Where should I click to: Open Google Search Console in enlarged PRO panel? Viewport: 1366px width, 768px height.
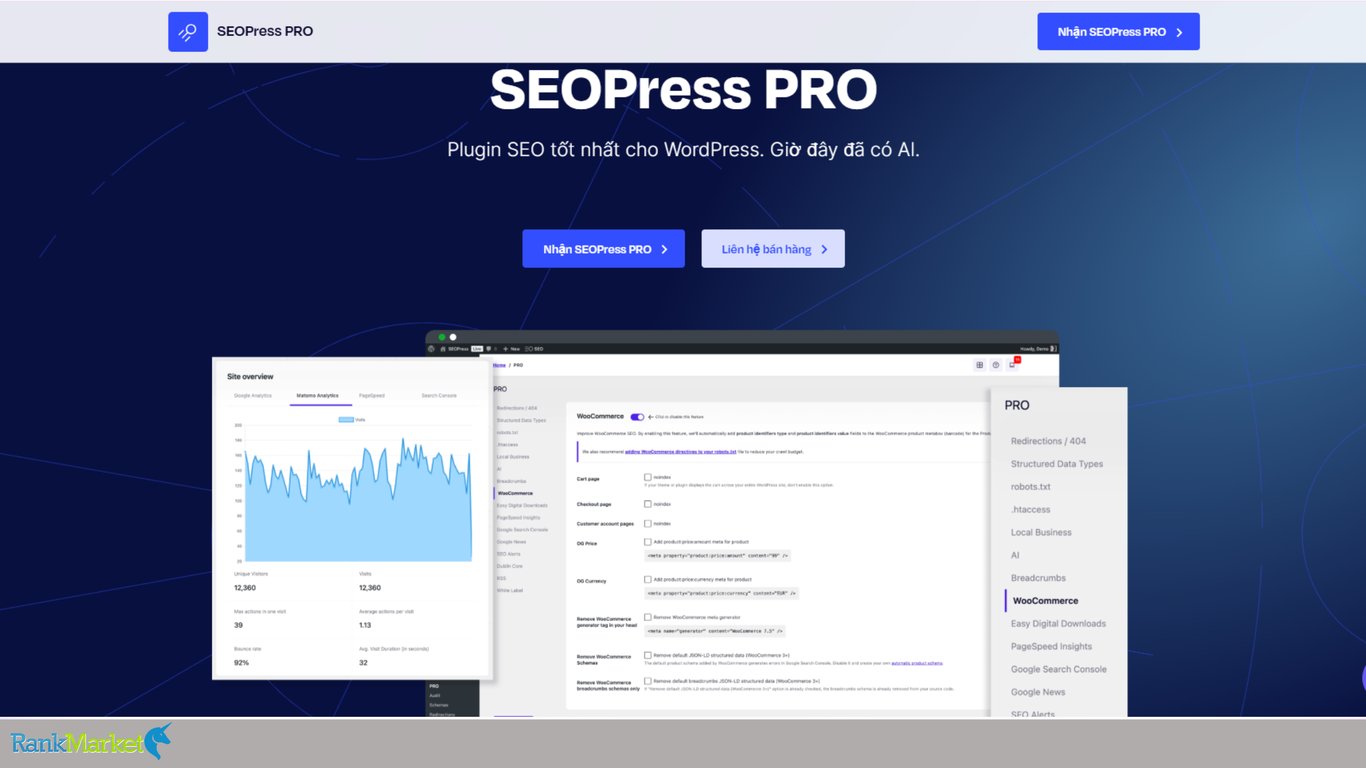(1058, 669)
